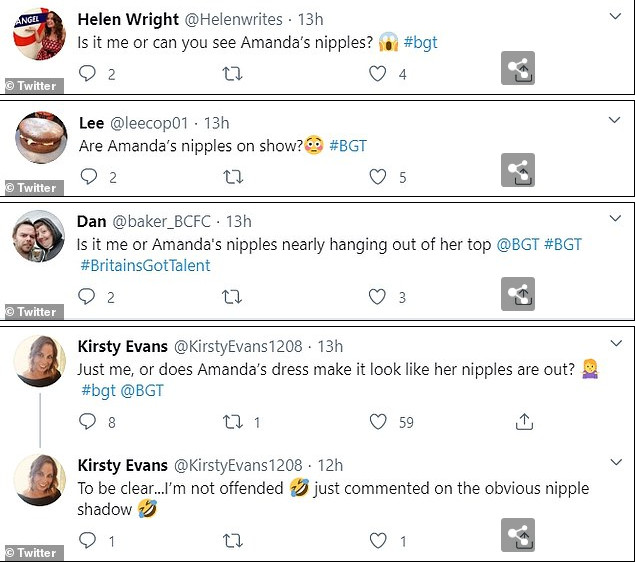
Task: Like Helen Wright's tweet
Action: click(x=378, y=73)
